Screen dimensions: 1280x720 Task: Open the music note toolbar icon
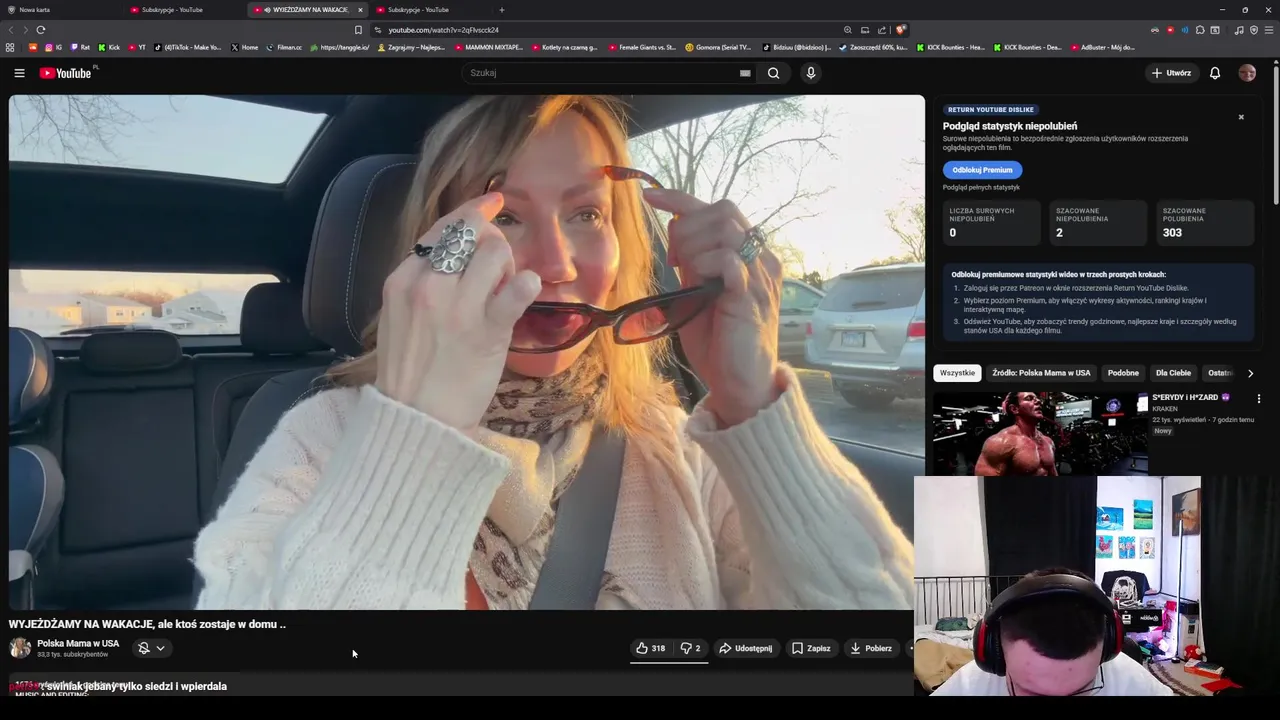[x=1239, y=30]
